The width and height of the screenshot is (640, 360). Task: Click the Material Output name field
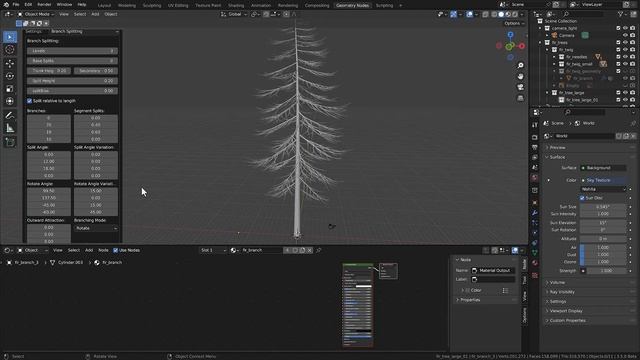(x=493, y=270)
